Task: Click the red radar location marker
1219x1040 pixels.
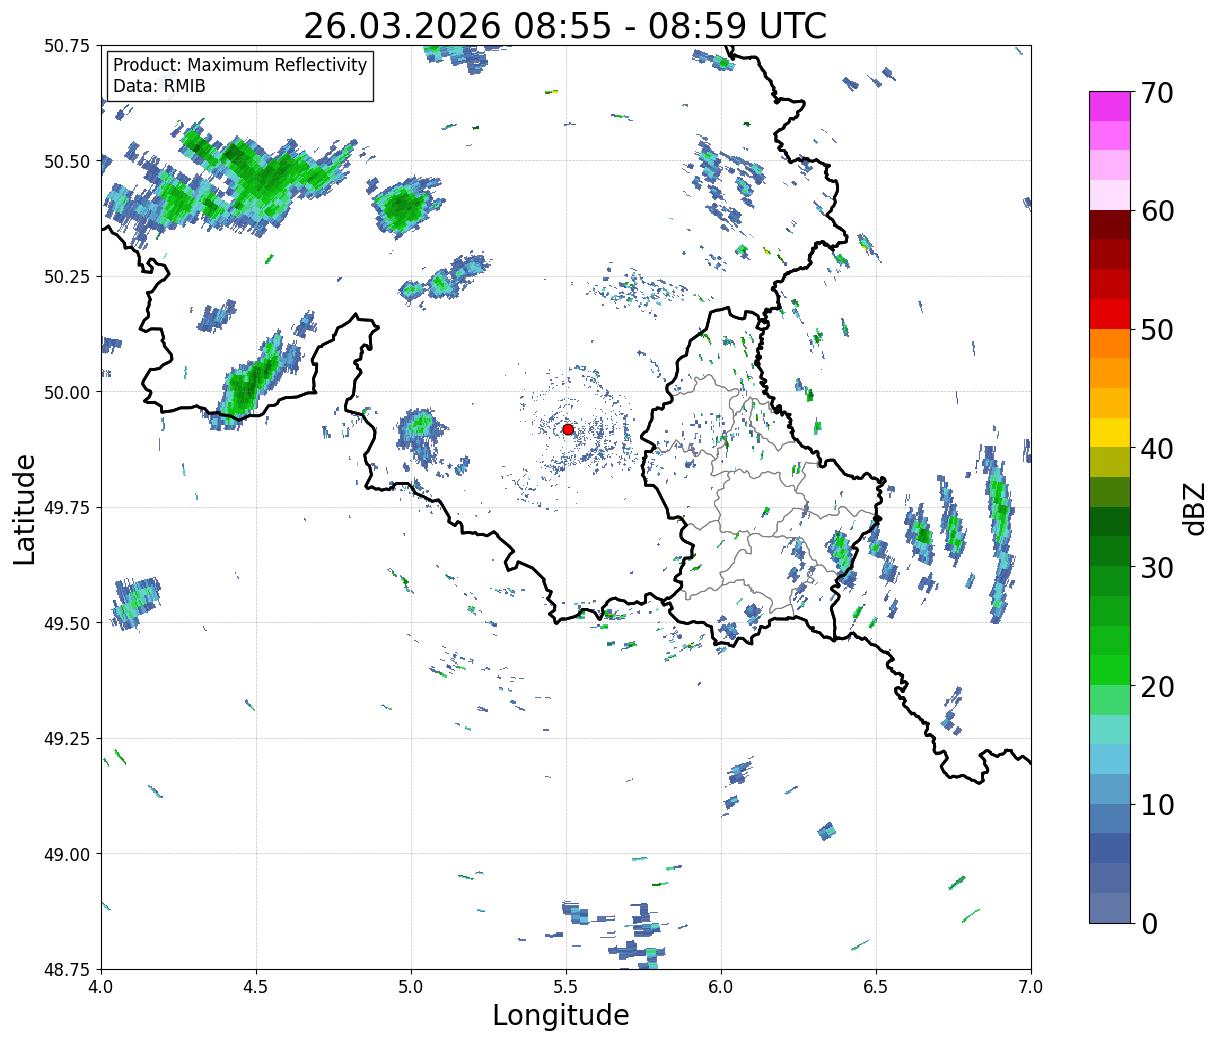Action: point(568,429)
